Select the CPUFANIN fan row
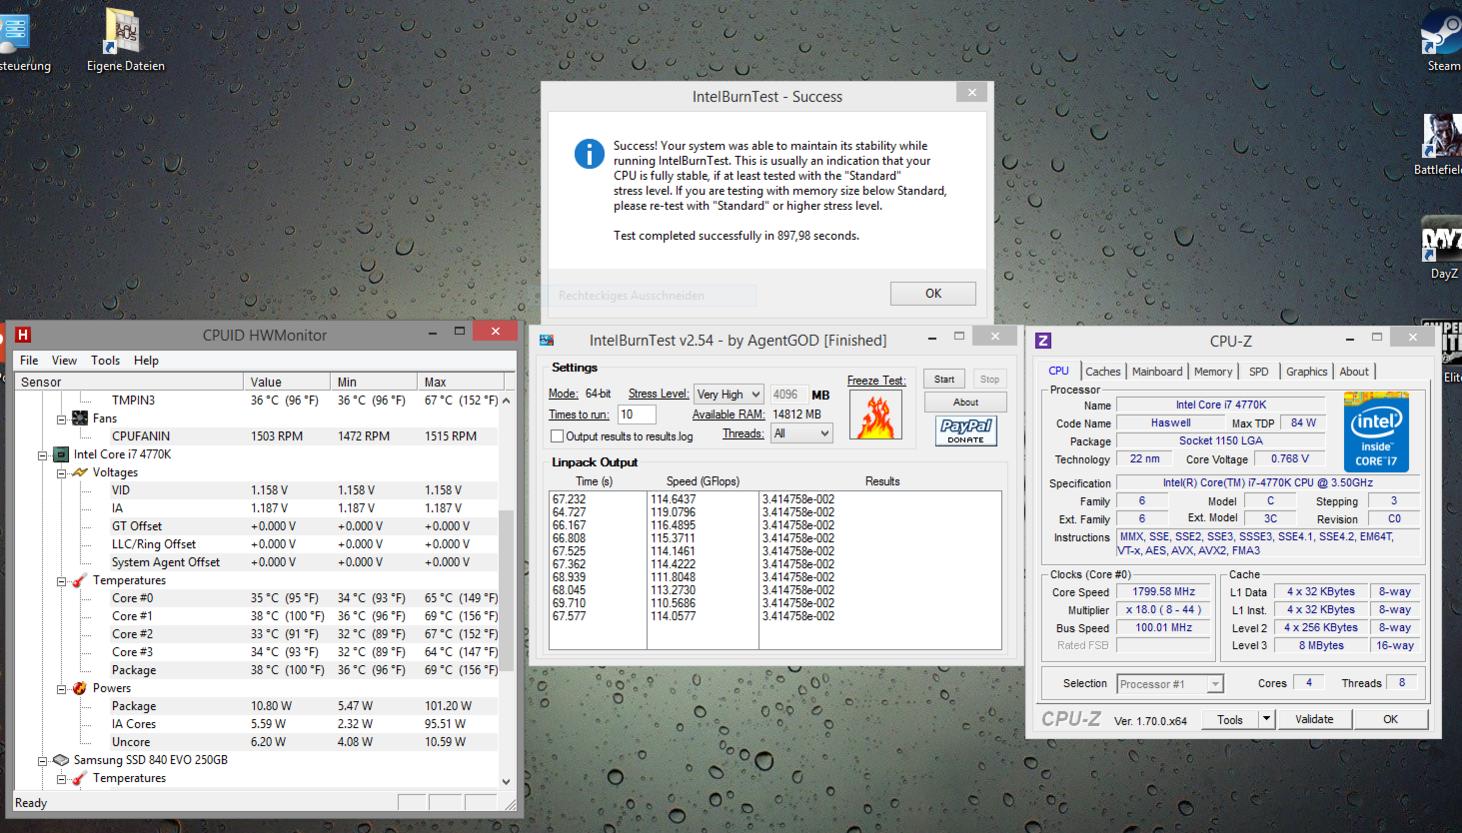The image size is (1462, 833). click(257, 436)
